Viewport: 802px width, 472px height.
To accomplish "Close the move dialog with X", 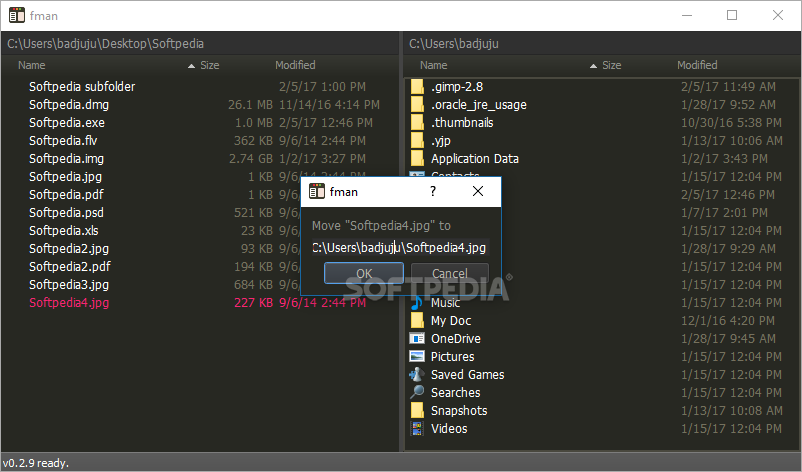I will (x=478, y=191).
